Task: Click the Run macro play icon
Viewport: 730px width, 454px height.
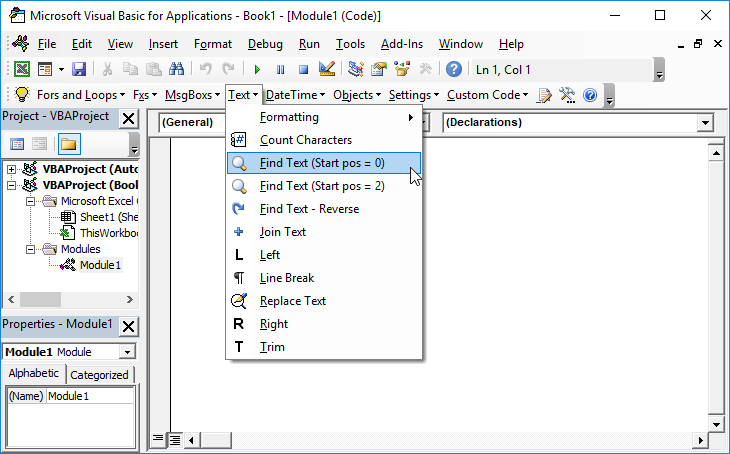Action: [x=257, y=69]
